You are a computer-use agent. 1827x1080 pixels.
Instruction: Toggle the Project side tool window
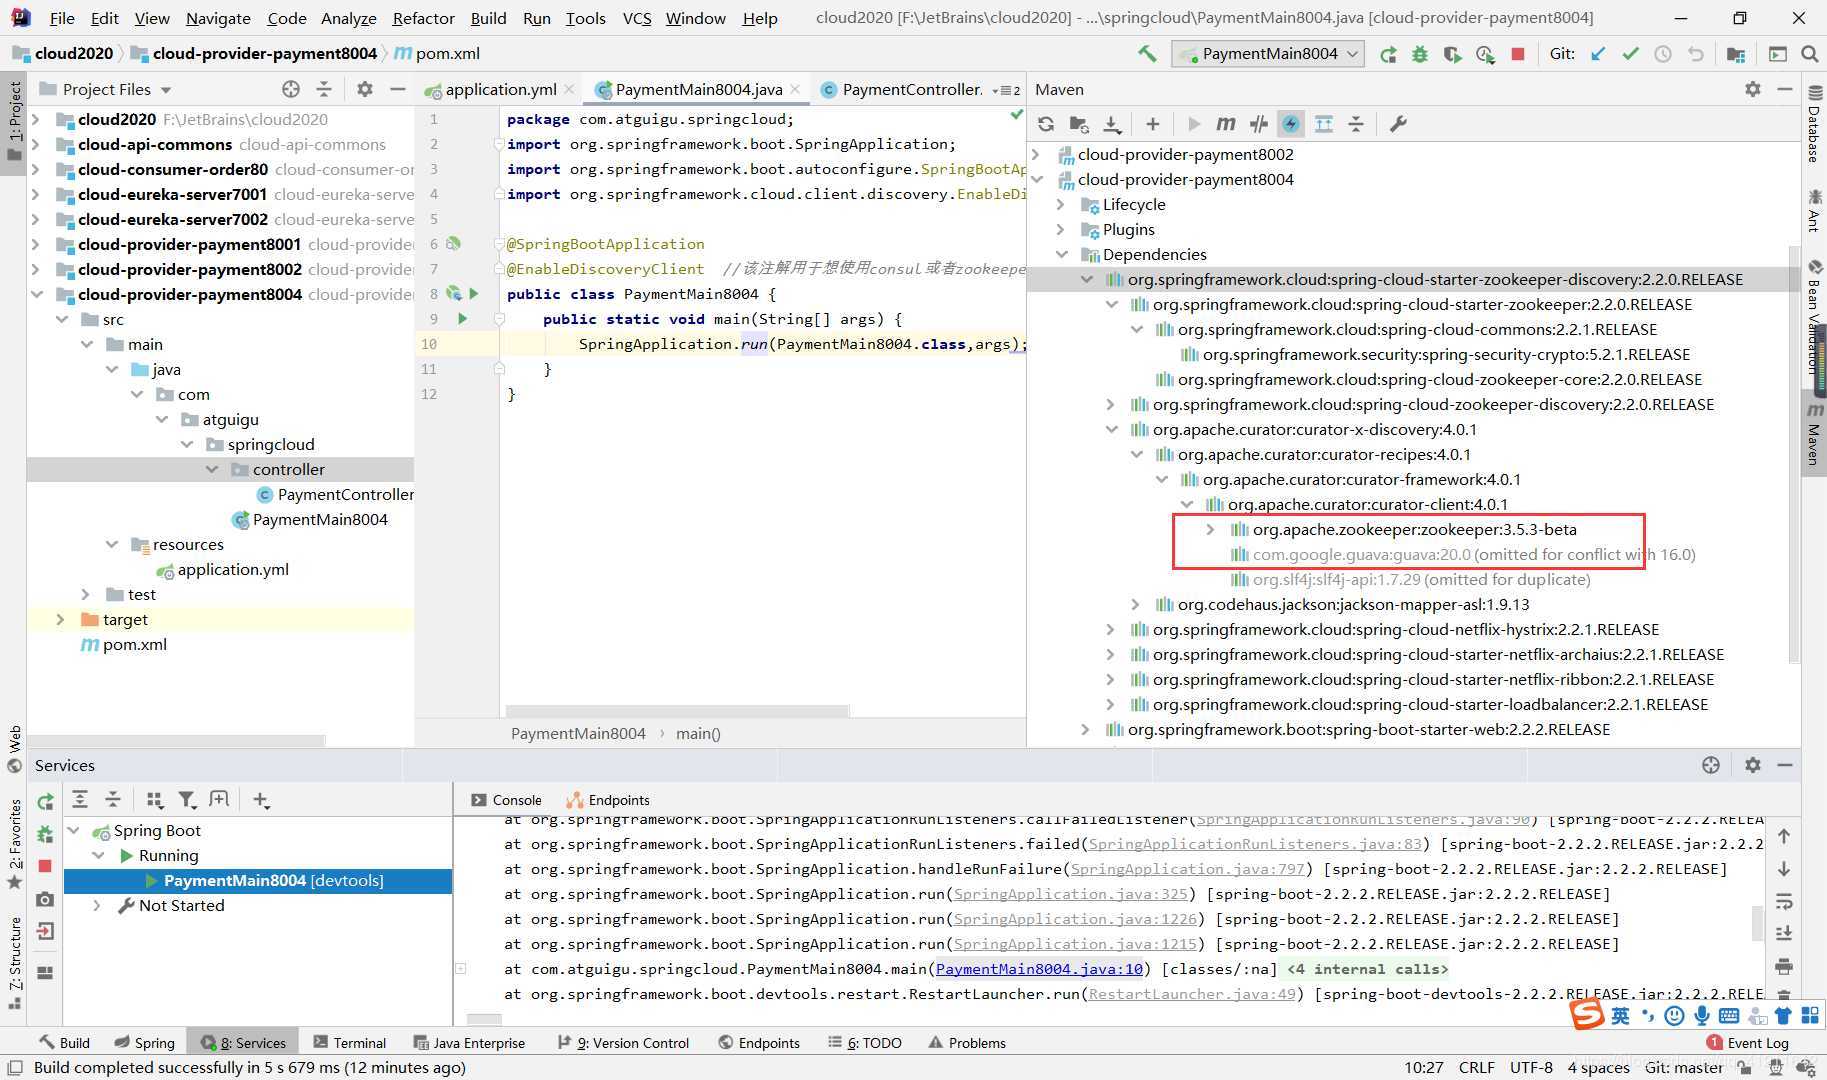(x=14, y=122)
